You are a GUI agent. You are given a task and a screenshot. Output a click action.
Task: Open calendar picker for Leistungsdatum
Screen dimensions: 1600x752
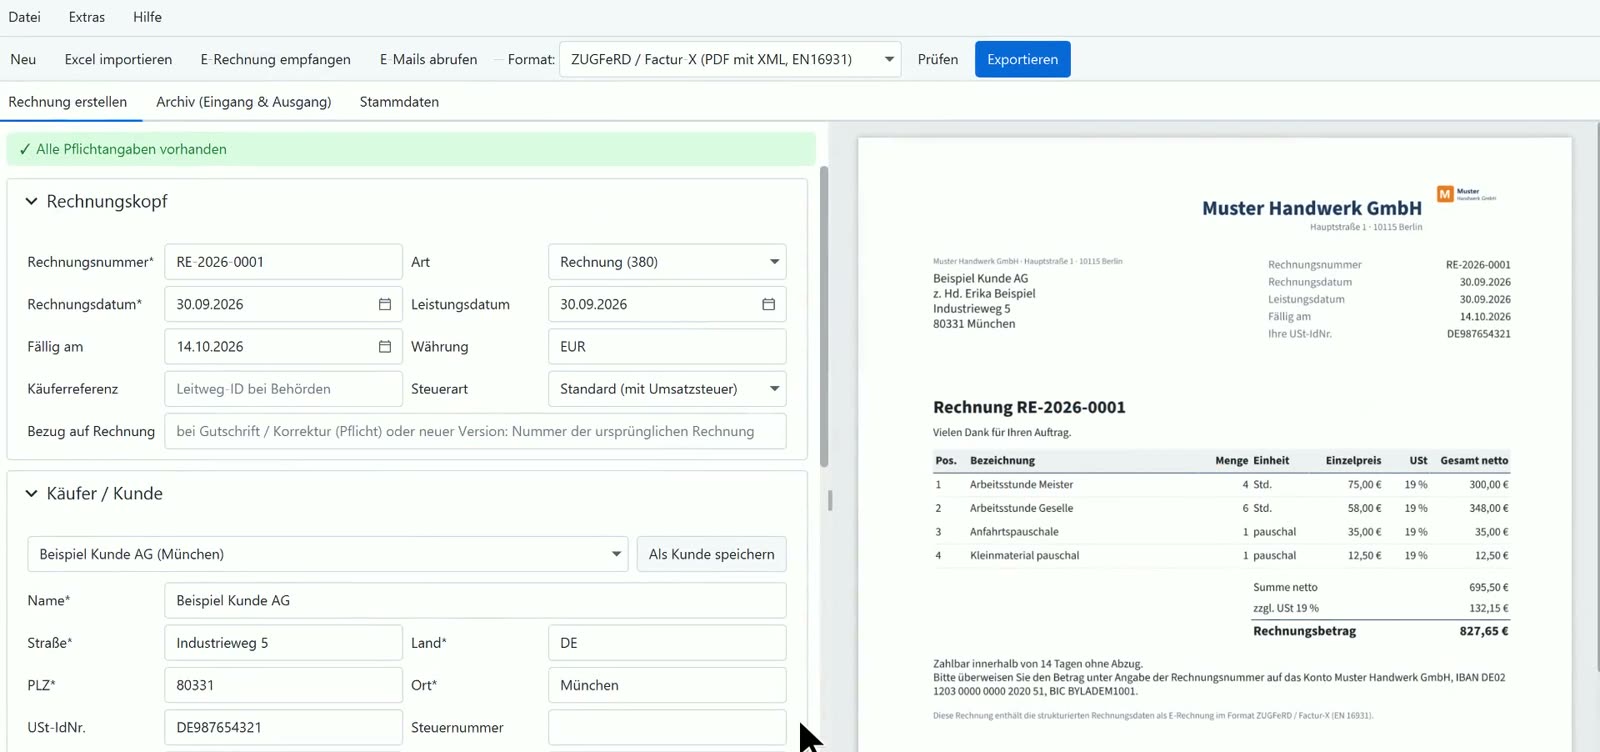coord(769,304)
